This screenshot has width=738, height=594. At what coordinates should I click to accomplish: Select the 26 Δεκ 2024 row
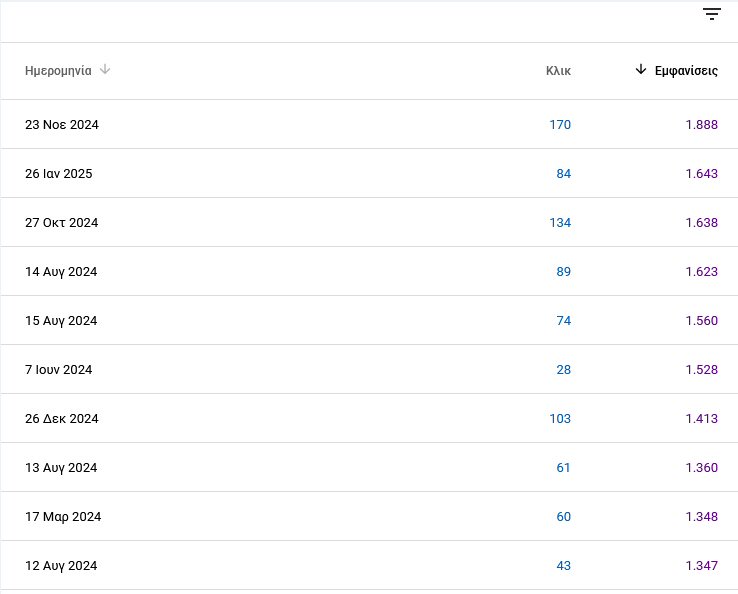click(x=369, y=418)
